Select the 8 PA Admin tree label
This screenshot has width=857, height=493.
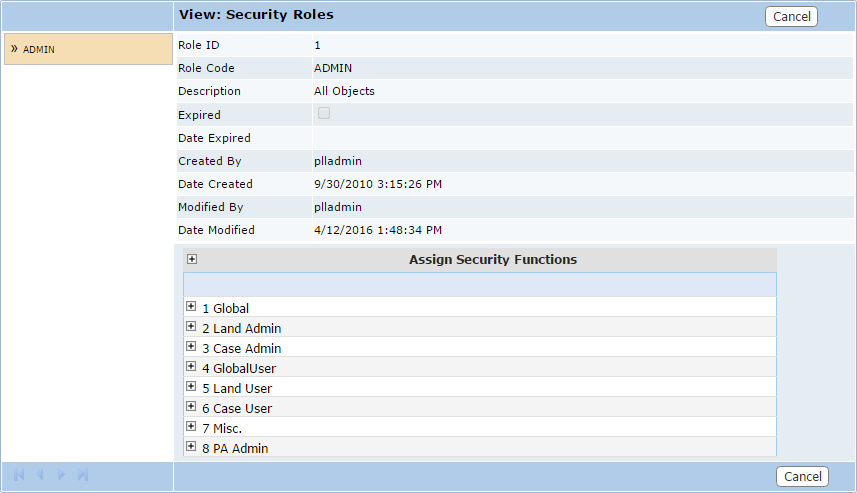[235, 449]
